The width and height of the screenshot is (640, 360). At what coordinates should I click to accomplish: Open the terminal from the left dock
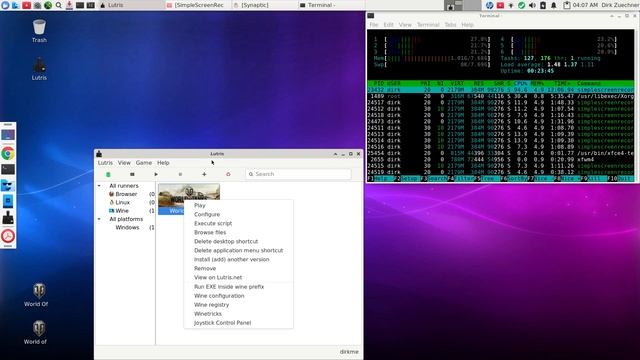pyautogui.click(x=8, y=169)
